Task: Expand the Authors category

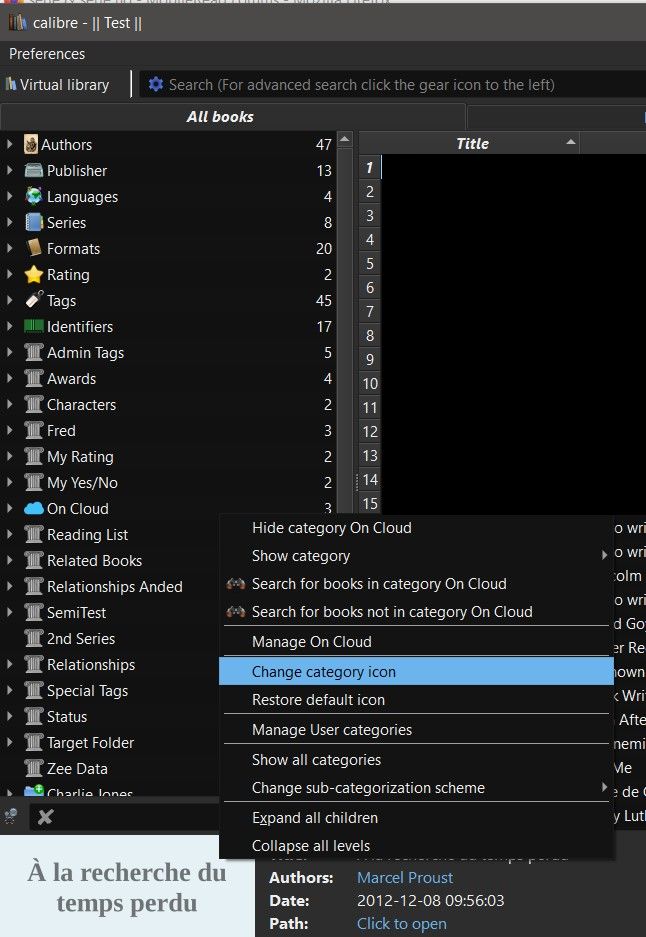Action: [10, 144]
